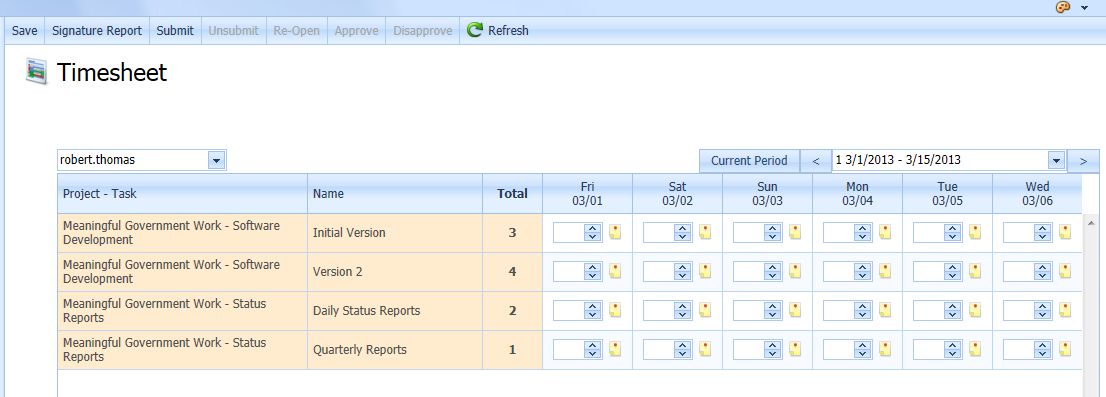Open the Signature Report
1106x397 pixels.
click(97, 31)
